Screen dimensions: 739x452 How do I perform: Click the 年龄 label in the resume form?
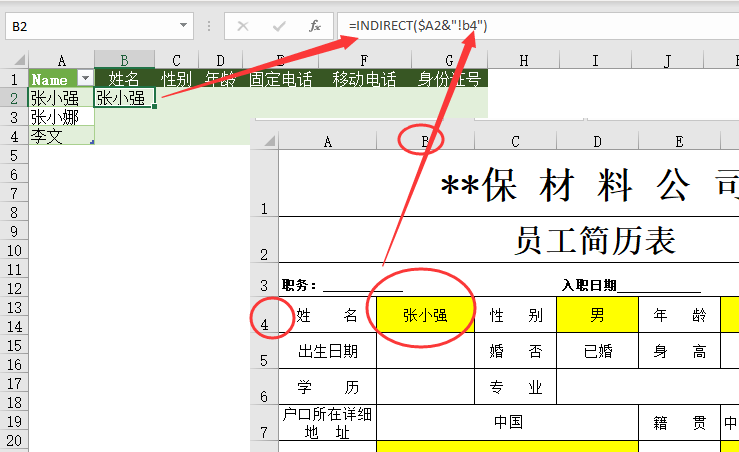679,315
